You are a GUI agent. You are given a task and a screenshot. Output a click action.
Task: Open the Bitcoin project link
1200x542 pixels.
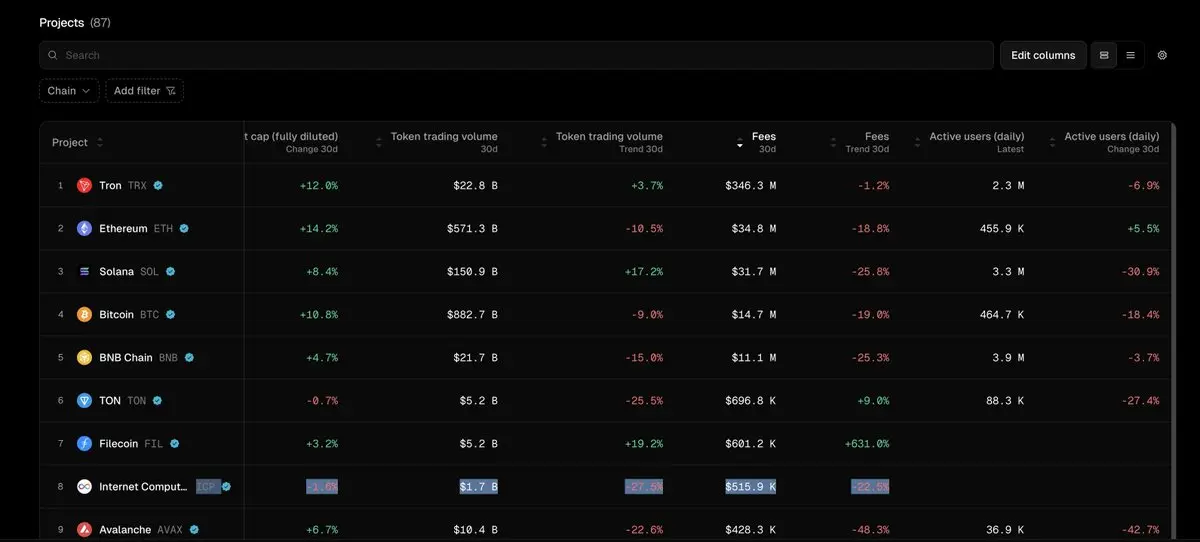(x=116, y=314)
